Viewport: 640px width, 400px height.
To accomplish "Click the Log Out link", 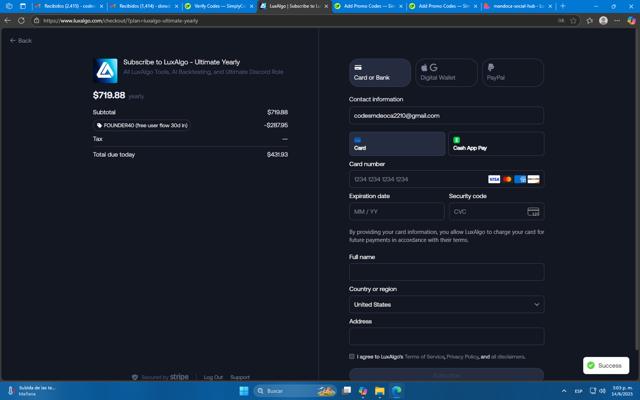I will [x=213, y=377].
